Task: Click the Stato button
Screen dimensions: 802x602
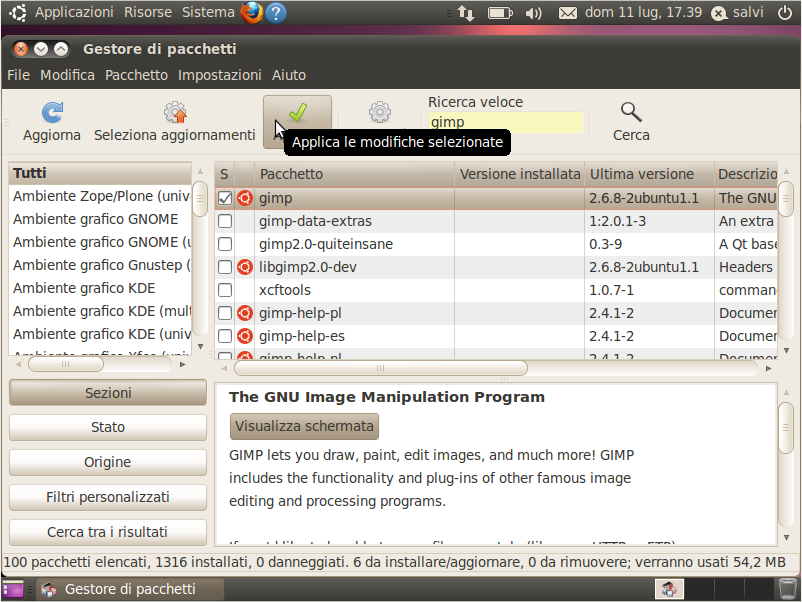Action: [x=108, y=427]
